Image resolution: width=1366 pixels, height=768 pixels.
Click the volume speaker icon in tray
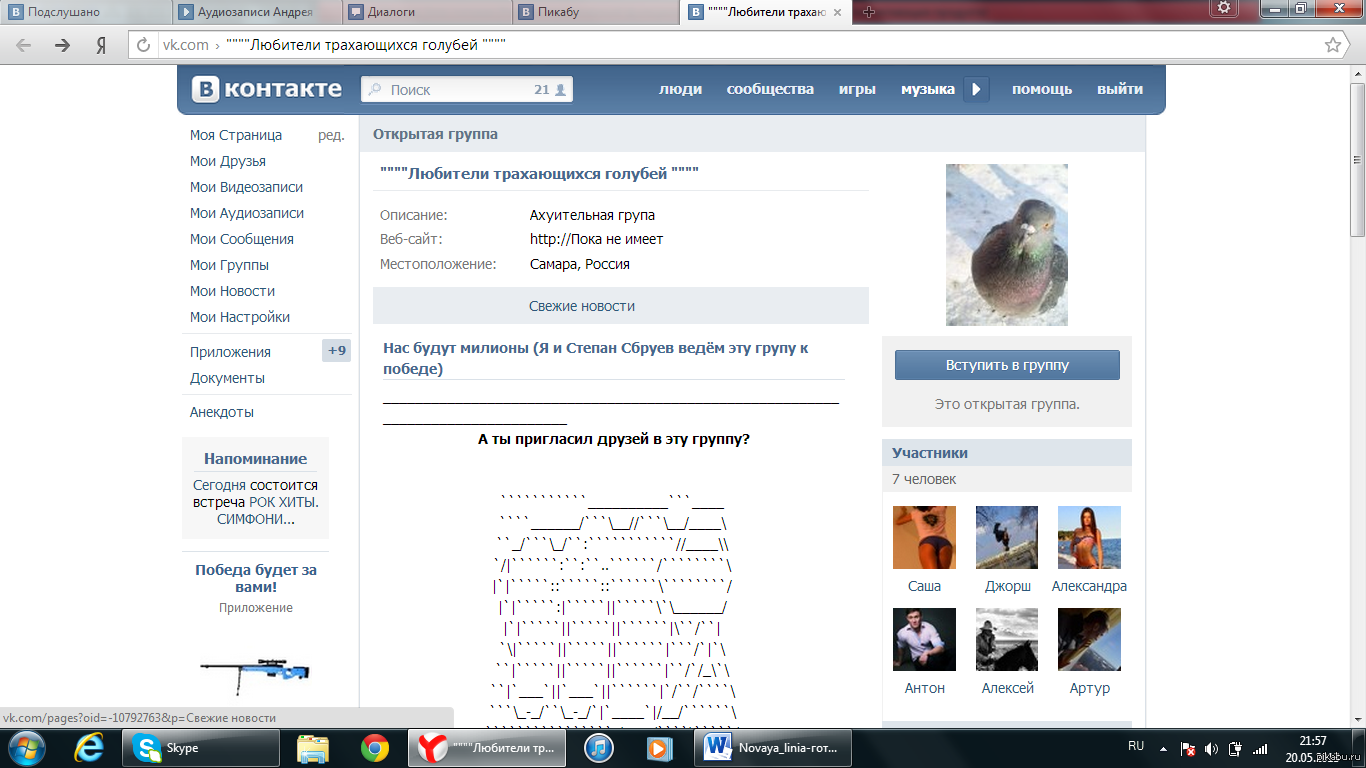[x=1211, y=748]
